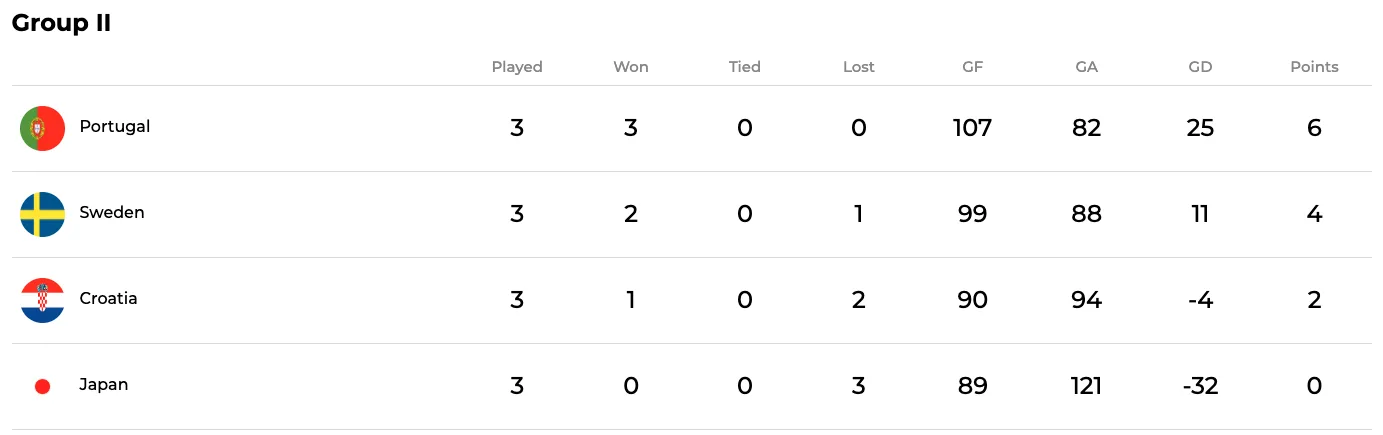Click the Sweden flag icon
1383x435 pixels.
click(42, 214)
